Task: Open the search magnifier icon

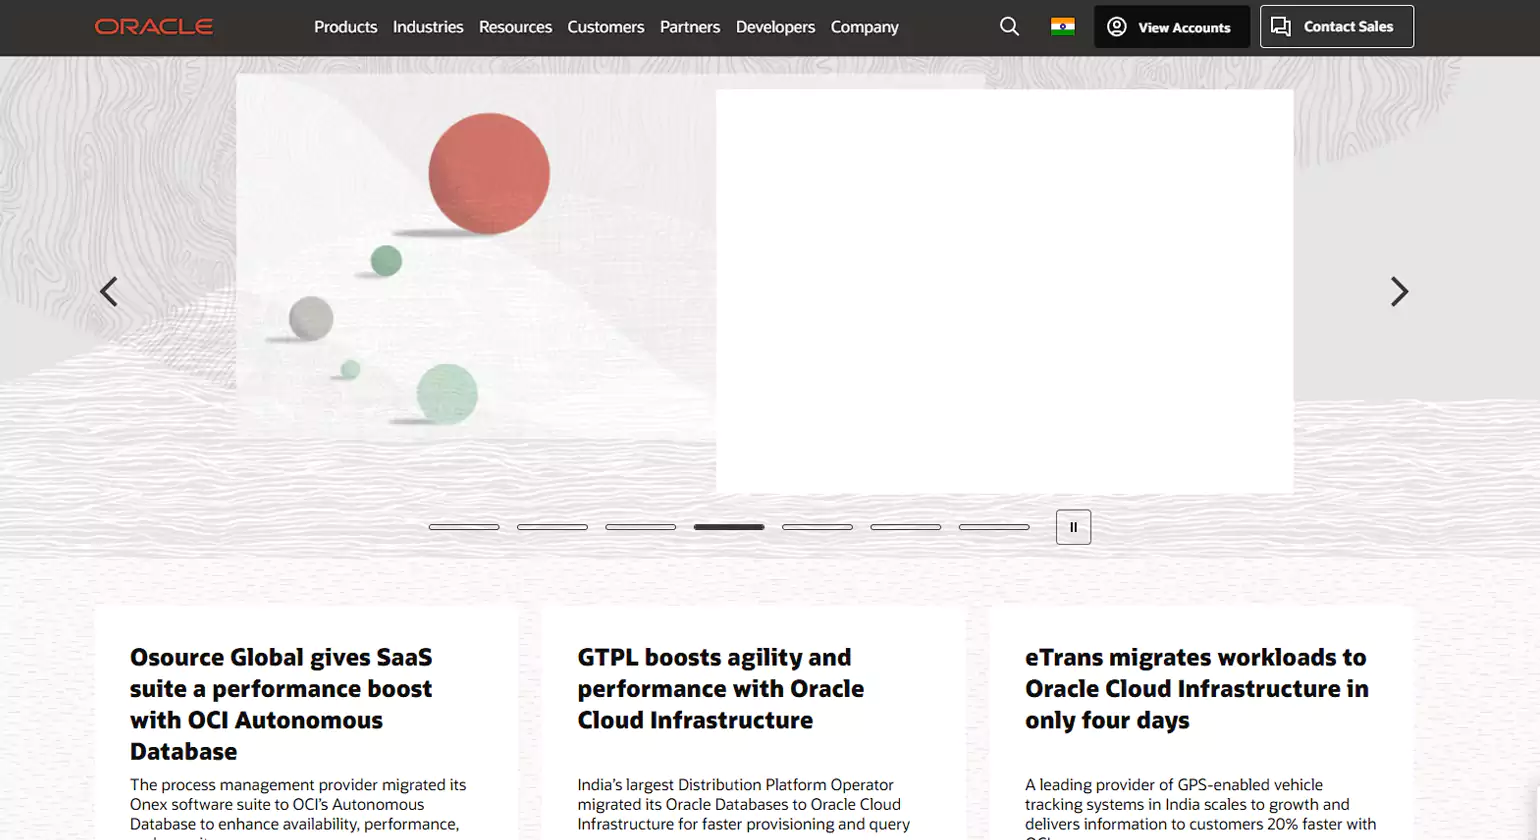Action: (1009, 27)
